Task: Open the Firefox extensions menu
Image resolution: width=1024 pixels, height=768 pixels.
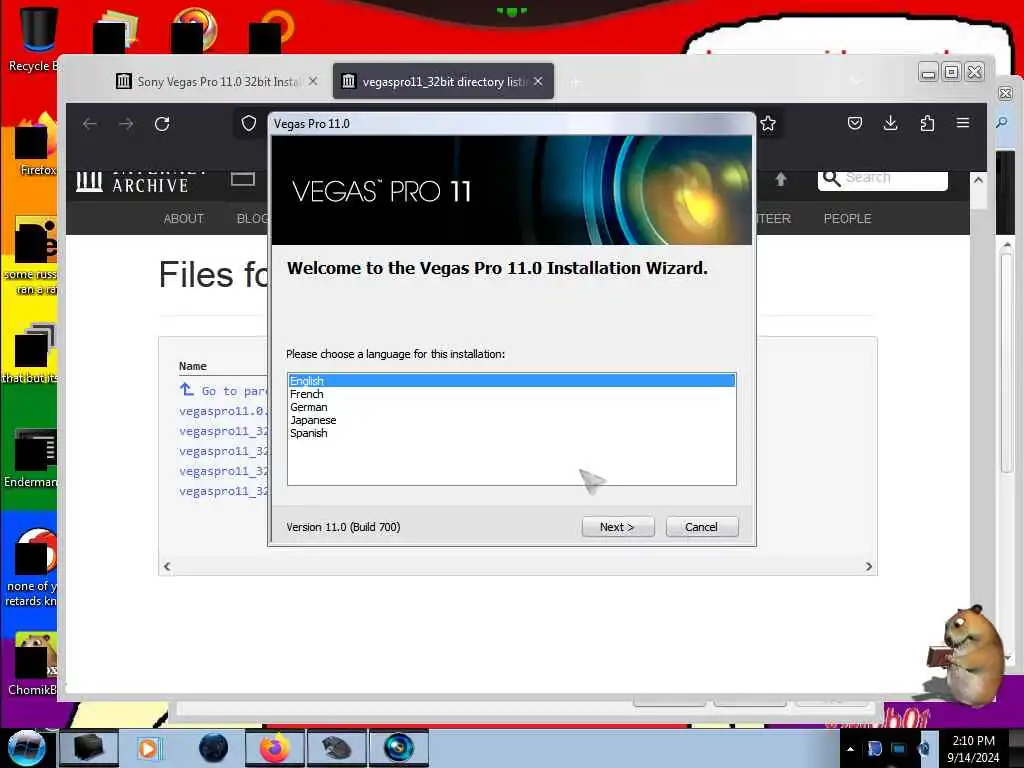Action: 927,123
